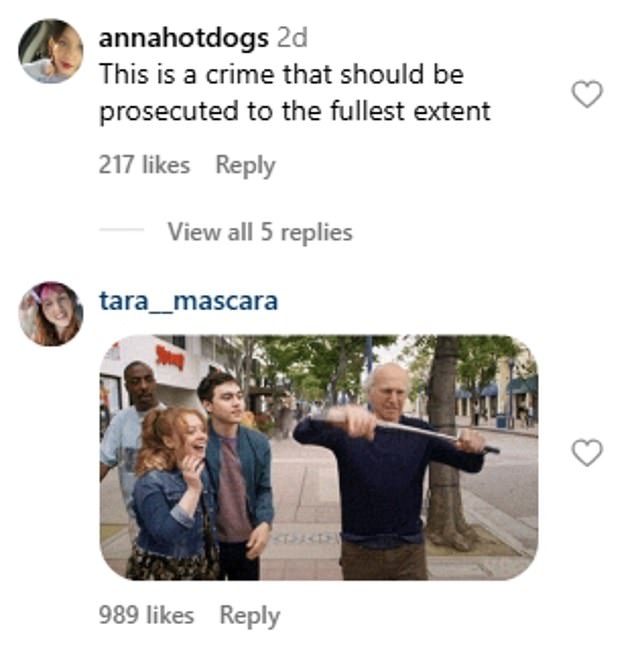The width and height of the screenshot is (634, 648).
Task: Click the red sign on the white building
Action: pos(169,356)
